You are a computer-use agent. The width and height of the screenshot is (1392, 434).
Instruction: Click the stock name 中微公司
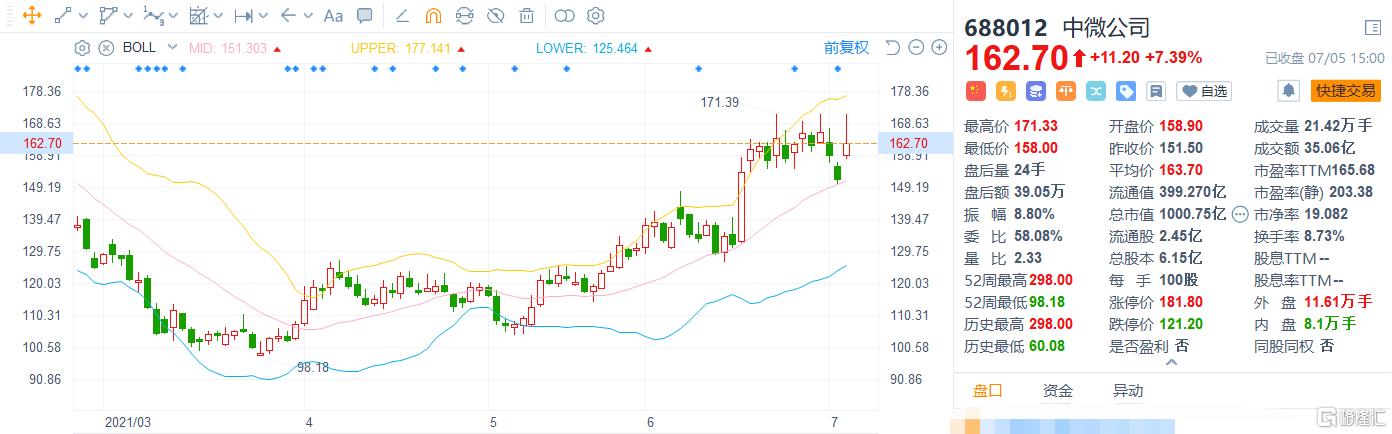click(1105, 28)
